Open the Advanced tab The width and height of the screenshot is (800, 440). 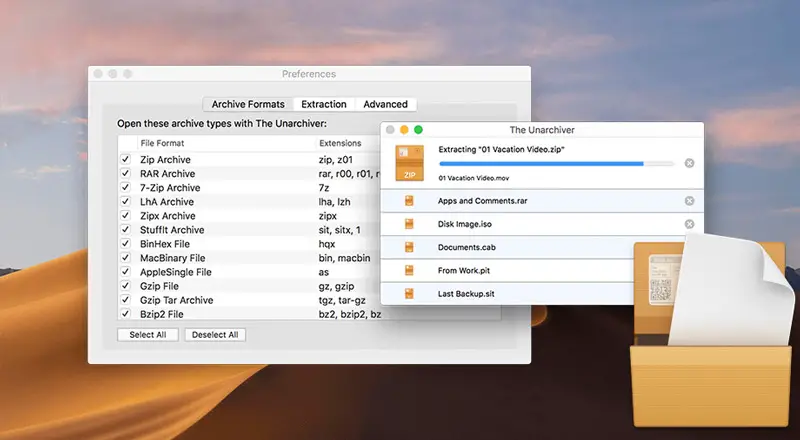386,104
